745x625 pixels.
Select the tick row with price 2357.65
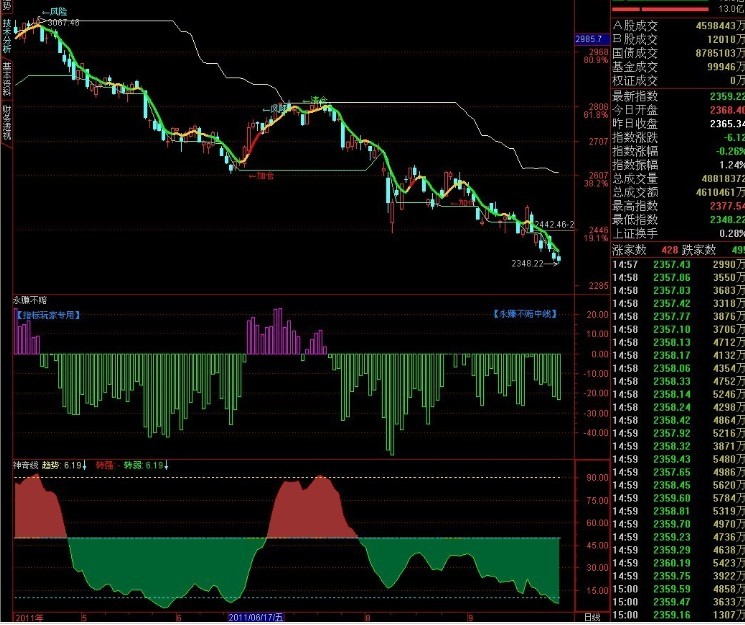678,472
